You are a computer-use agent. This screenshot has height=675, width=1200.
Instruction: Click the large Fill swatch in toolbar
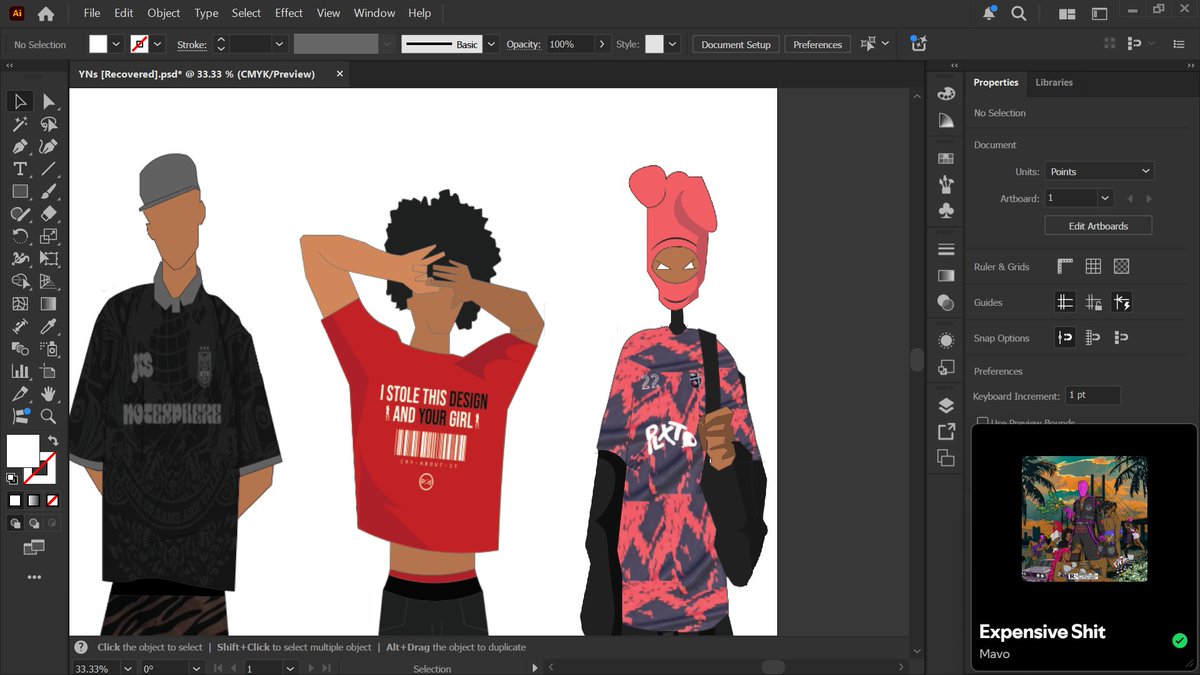23,451
